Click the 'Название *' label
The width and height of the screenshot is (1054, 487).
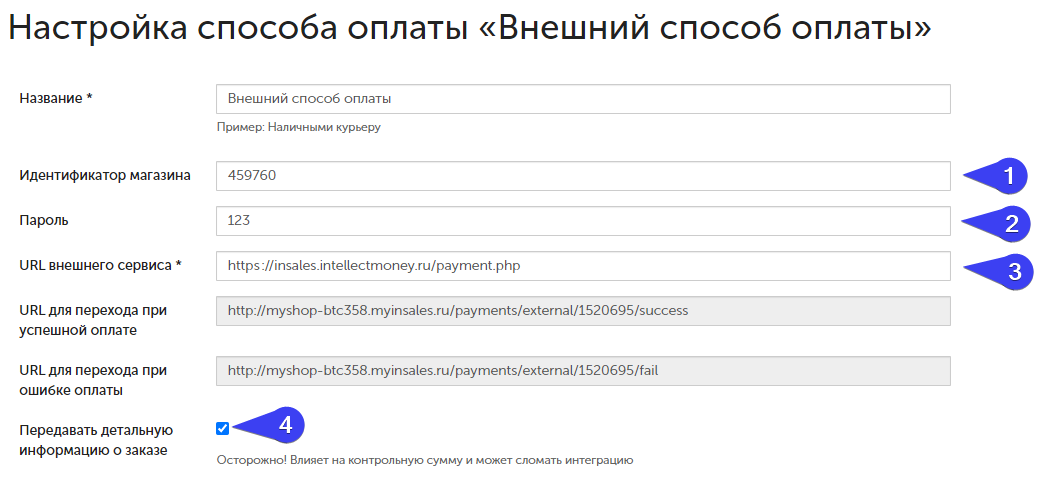click(56, 98)
